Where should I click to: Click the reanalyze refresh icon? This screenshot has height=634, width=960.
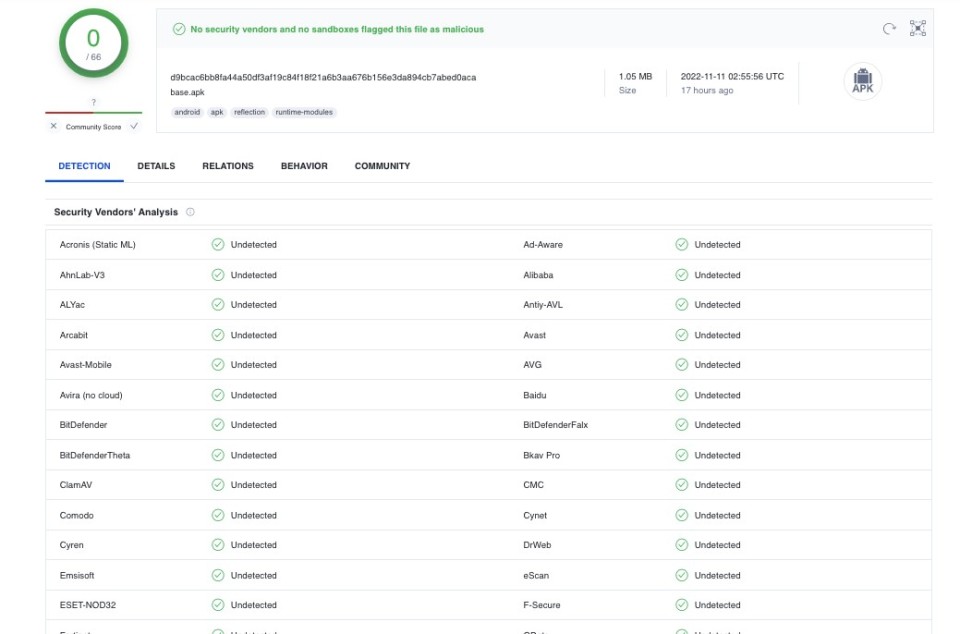click(x=889, y=29)
